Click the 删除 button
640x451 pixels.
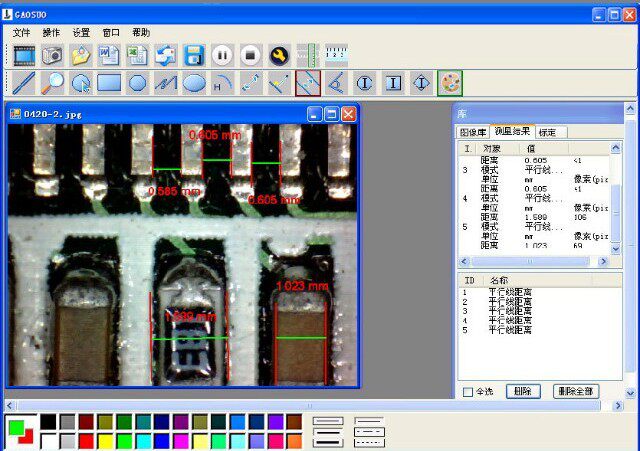(x=523, y=391)
